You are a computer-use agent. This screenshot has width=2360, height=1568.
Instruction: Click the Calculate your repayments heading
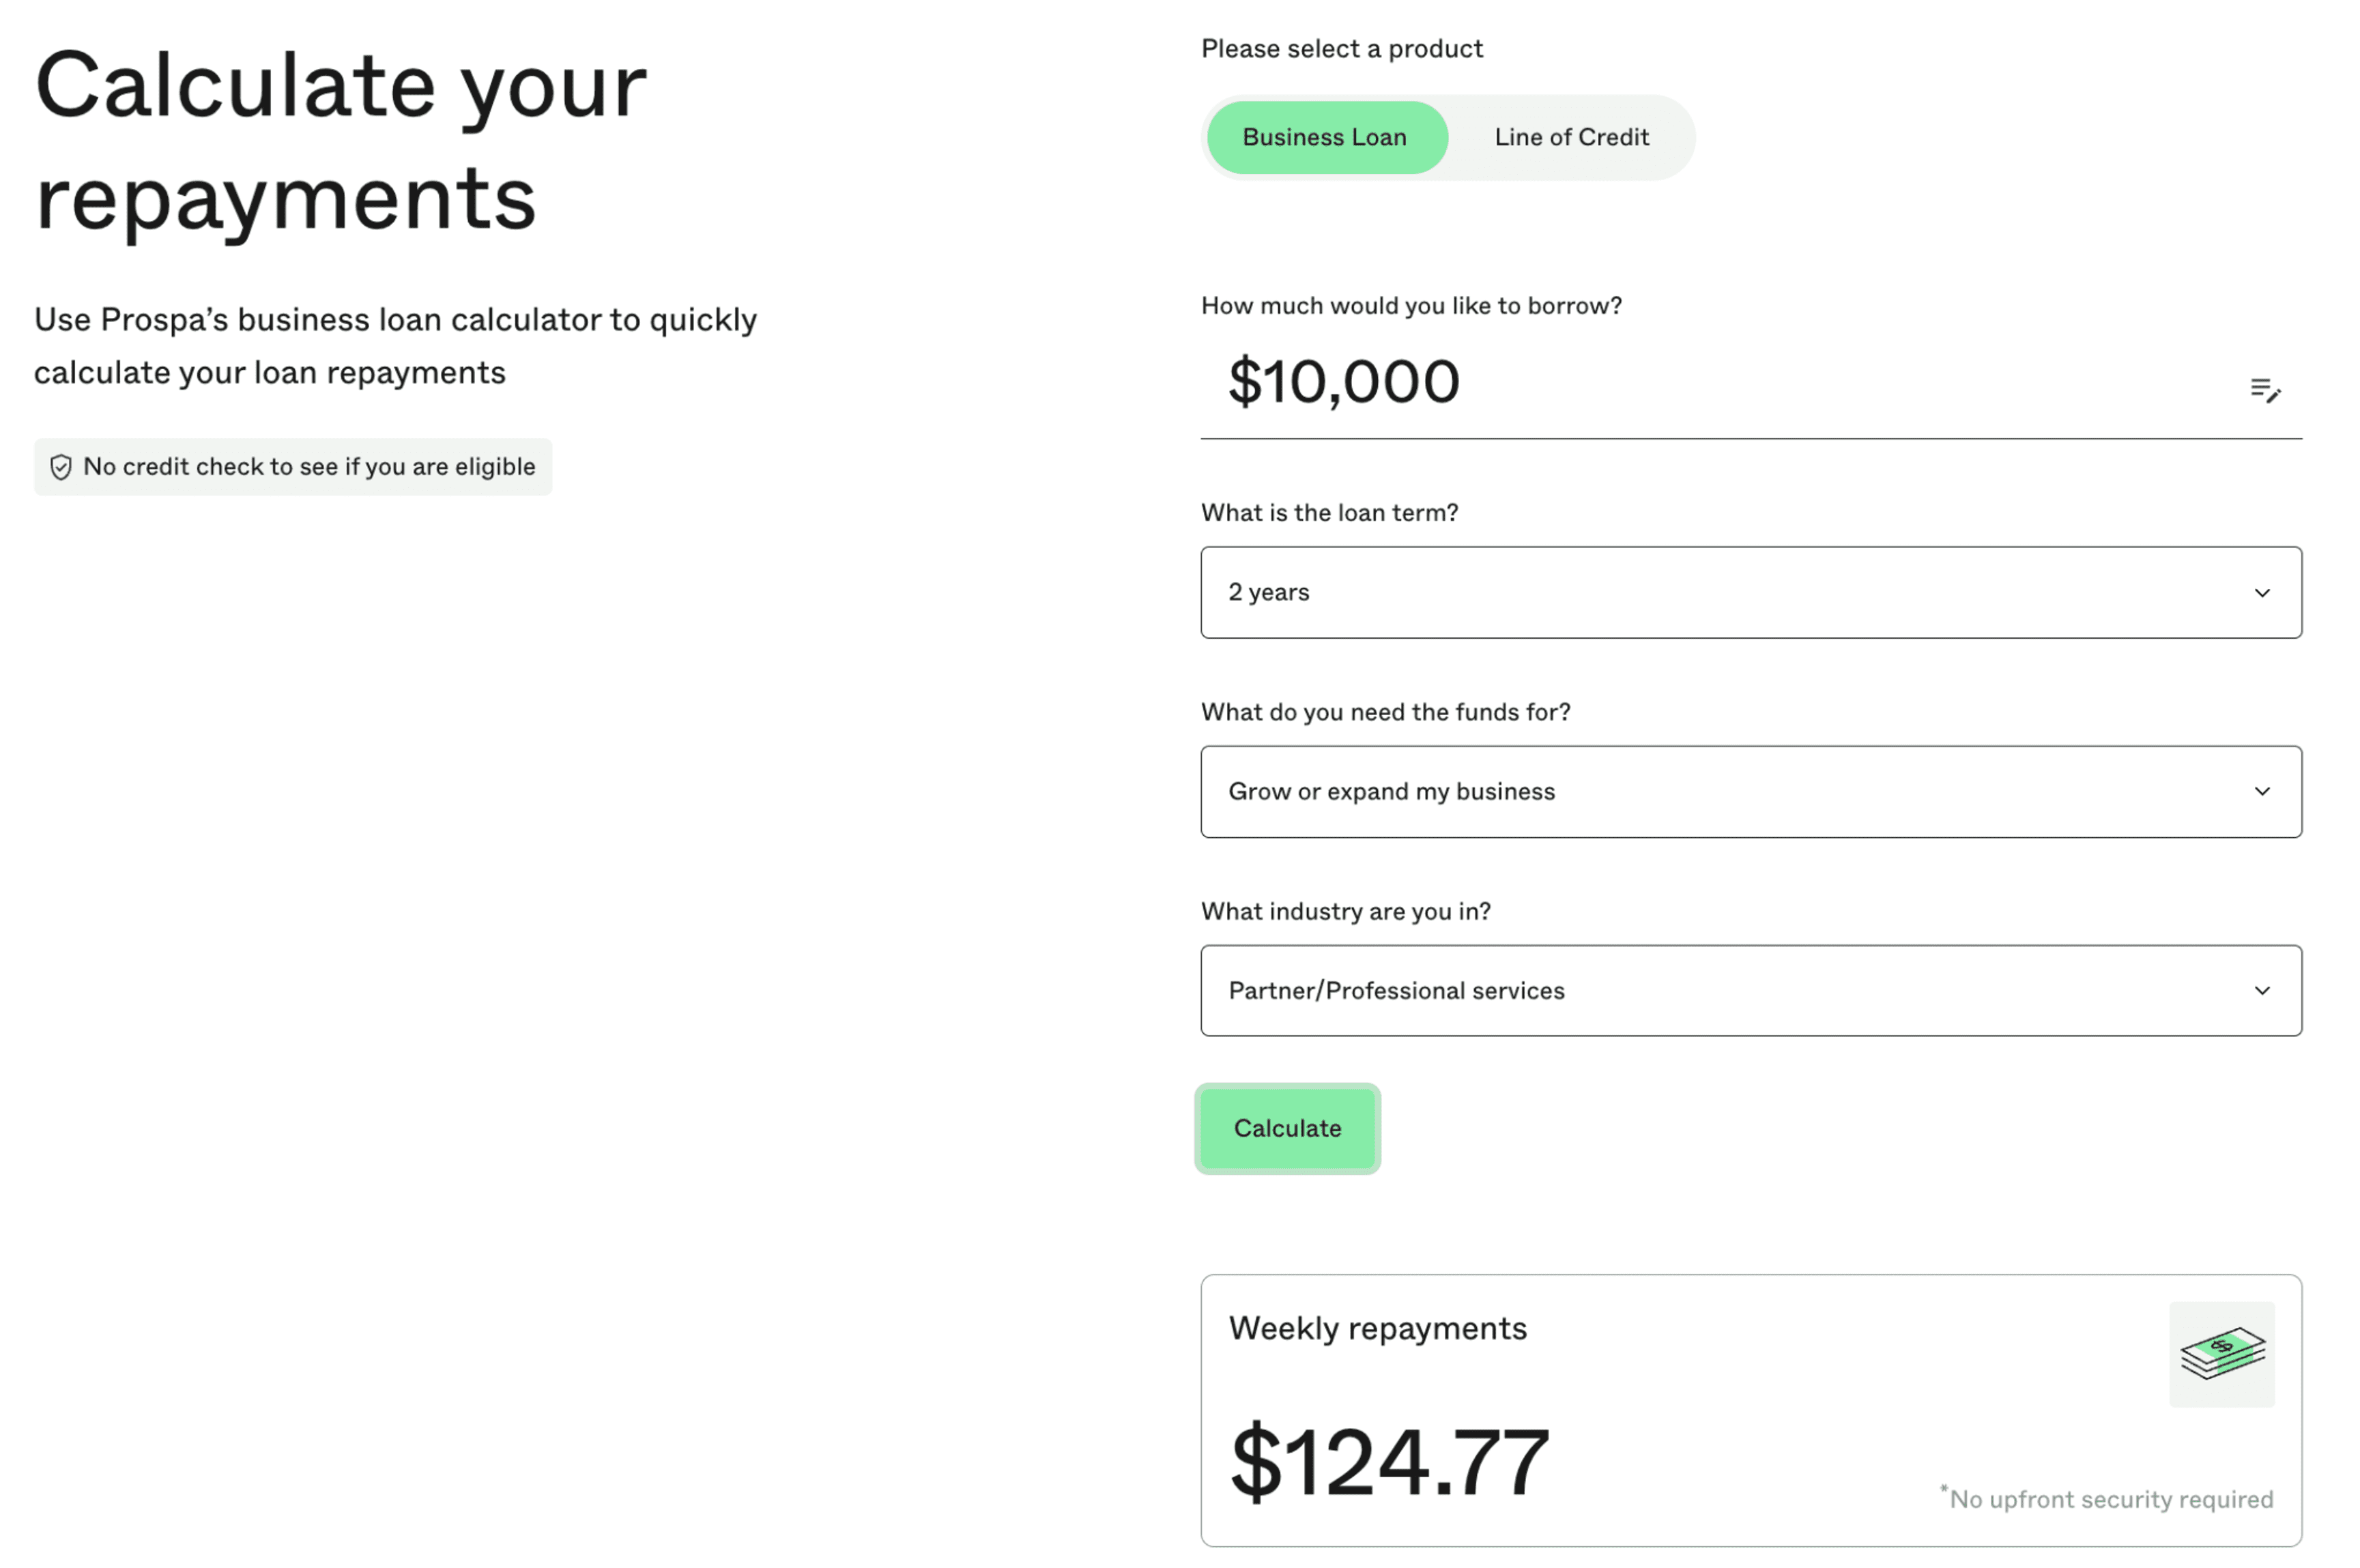pyautogui.click(x=341, y=141)
